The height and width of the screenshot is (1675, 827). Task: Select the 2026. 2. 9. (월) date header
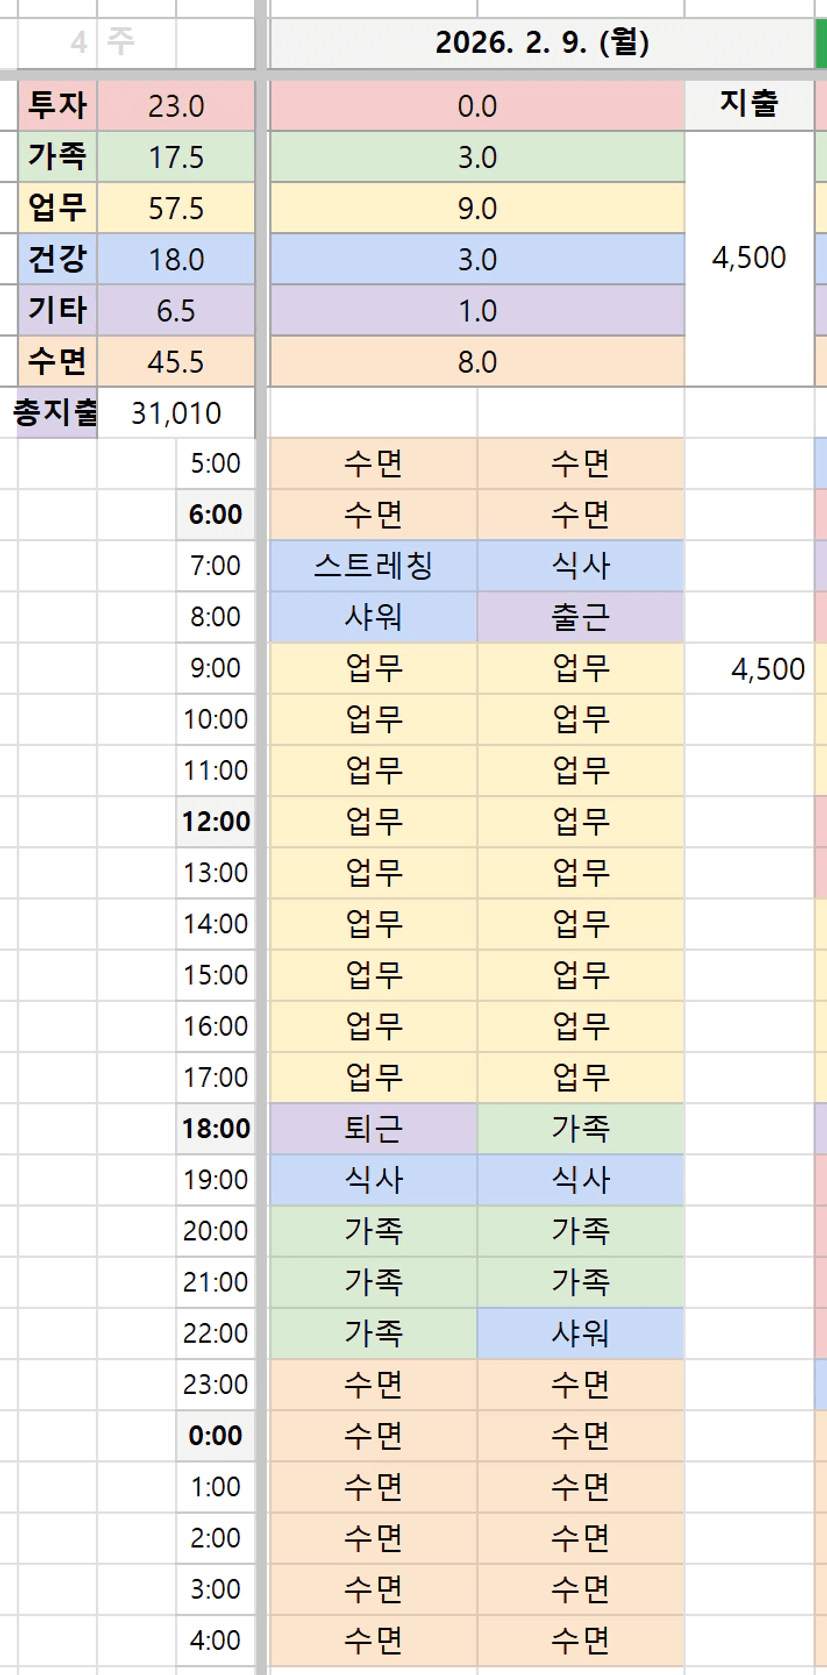(542, 43)
